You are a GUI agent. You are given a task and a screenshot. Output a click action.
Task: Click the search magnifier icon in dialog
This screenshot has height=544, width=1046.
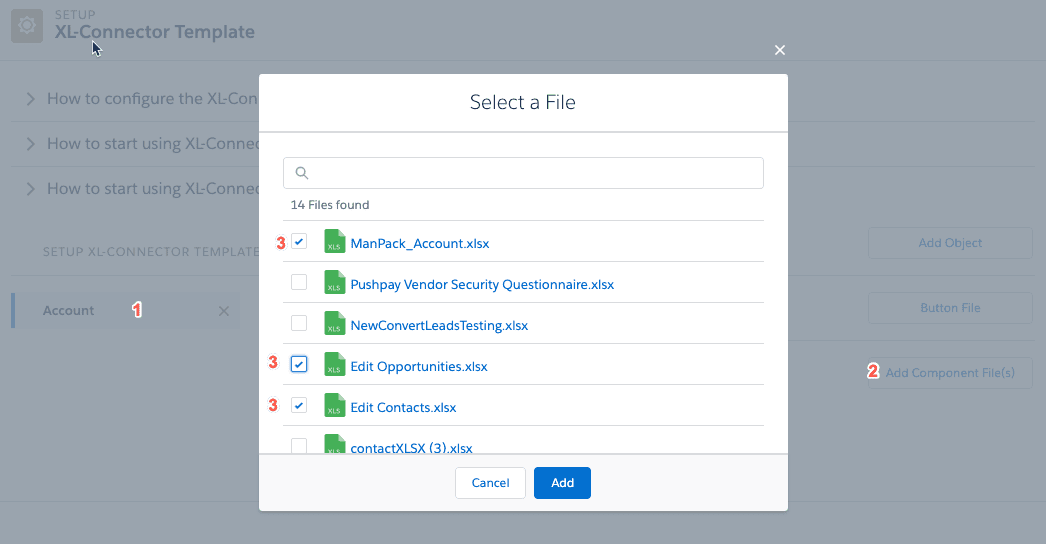point(302,173)
